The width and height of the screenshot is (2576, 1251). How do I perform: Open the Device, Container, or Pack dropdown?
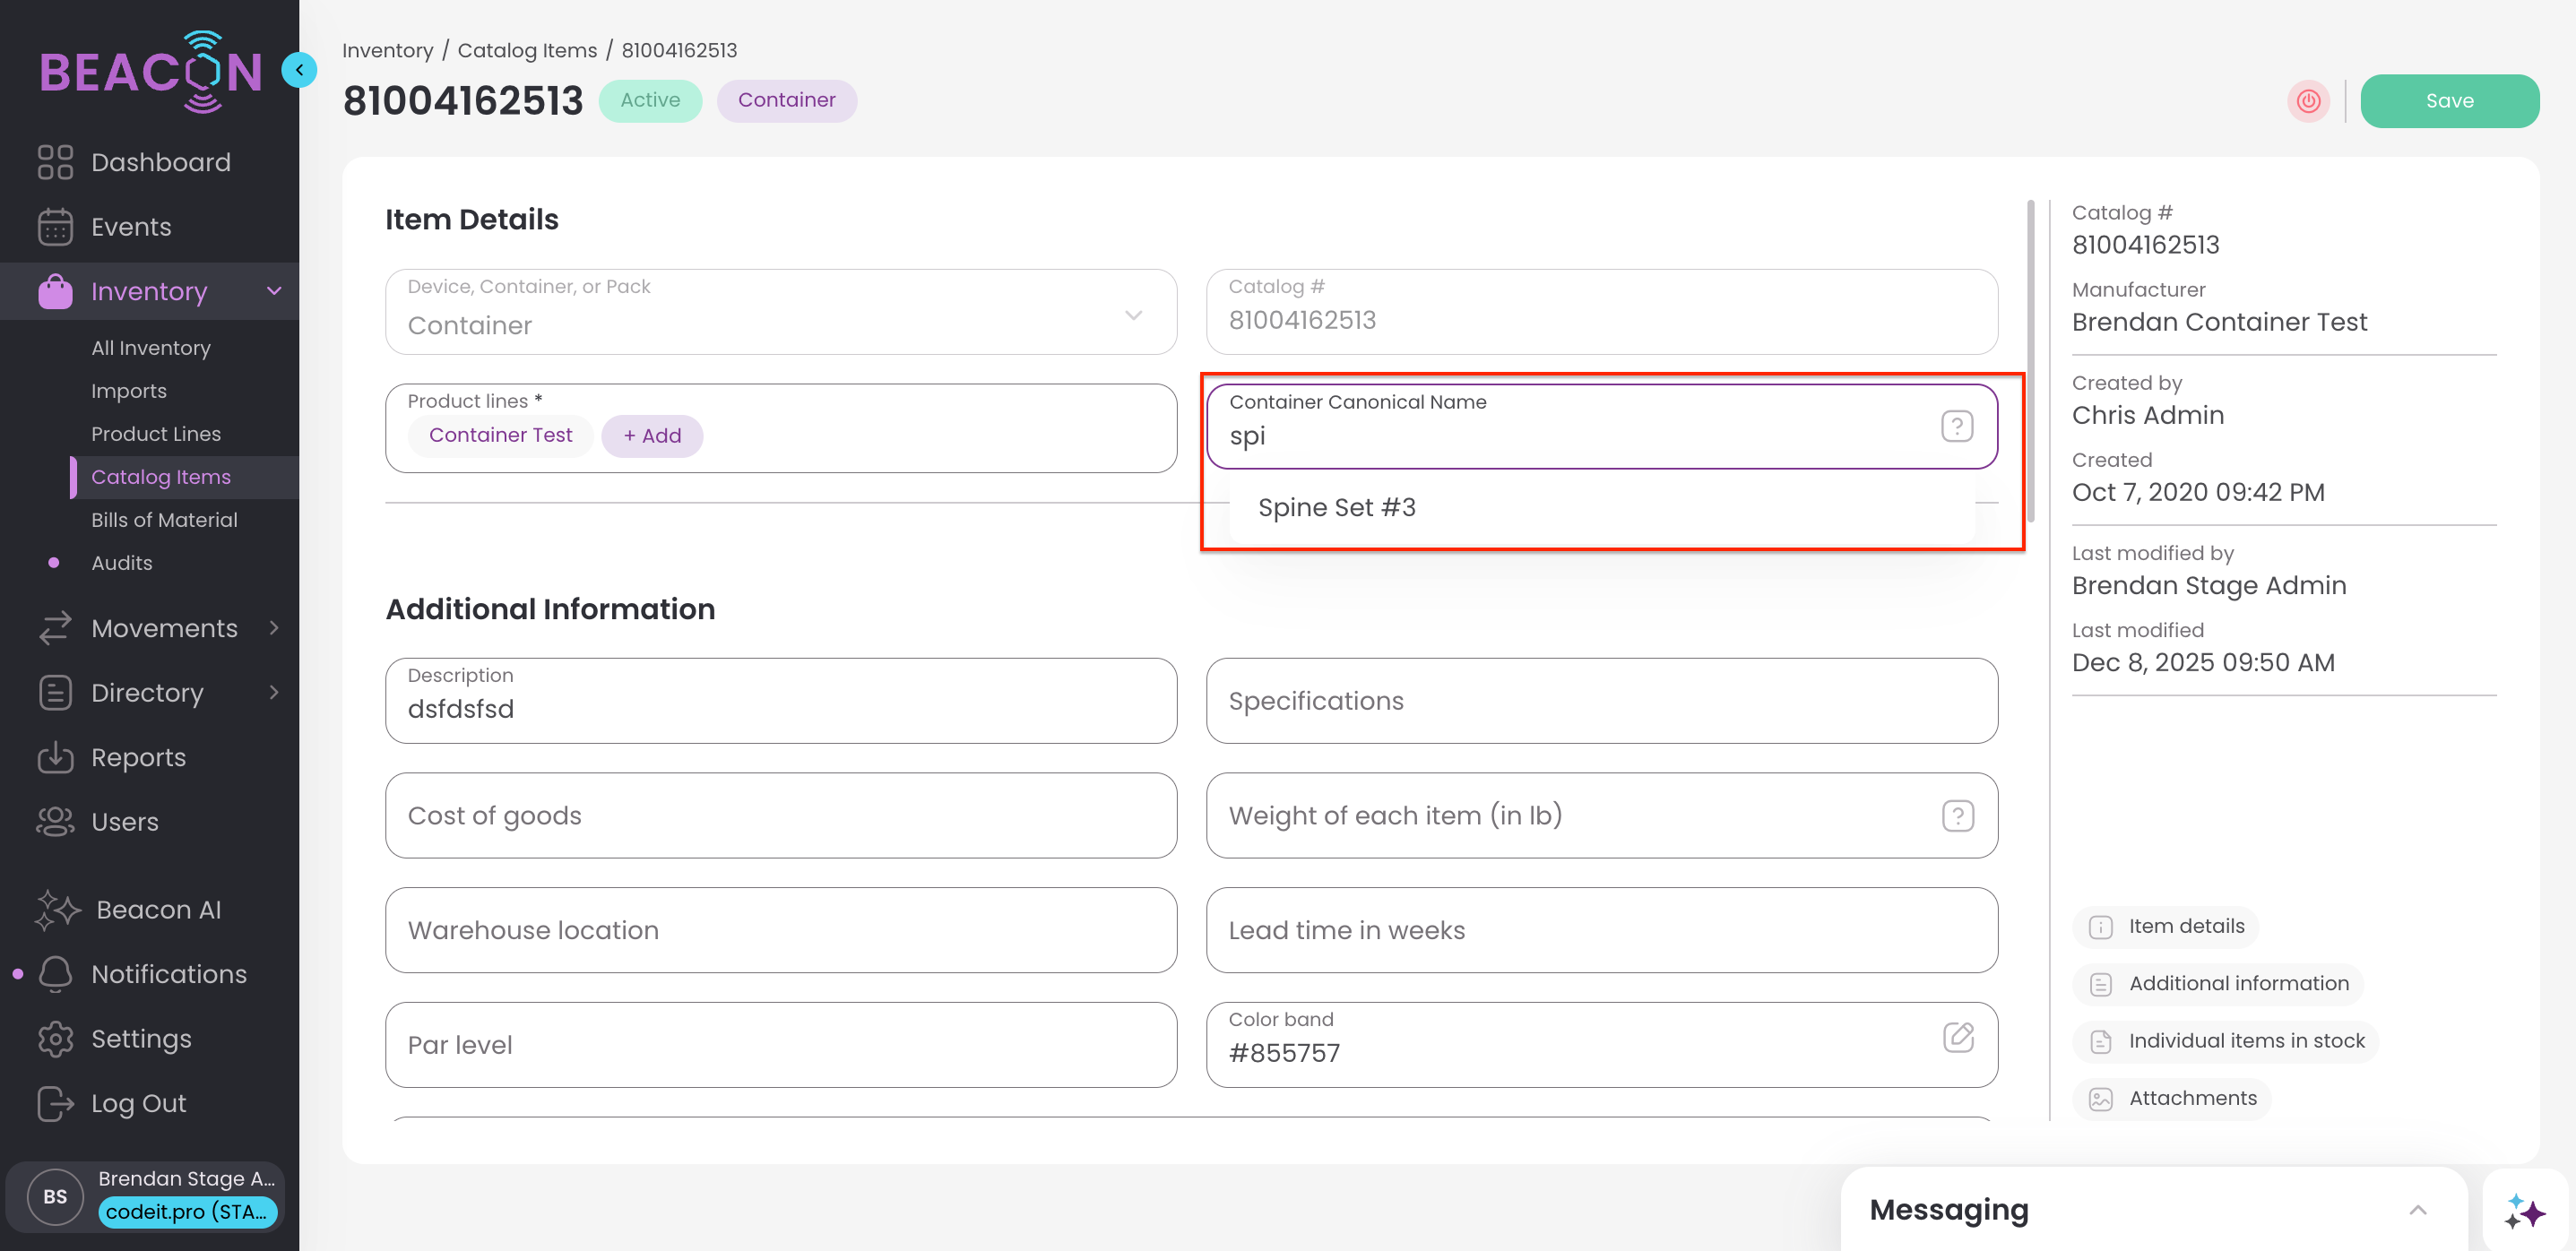780,313
